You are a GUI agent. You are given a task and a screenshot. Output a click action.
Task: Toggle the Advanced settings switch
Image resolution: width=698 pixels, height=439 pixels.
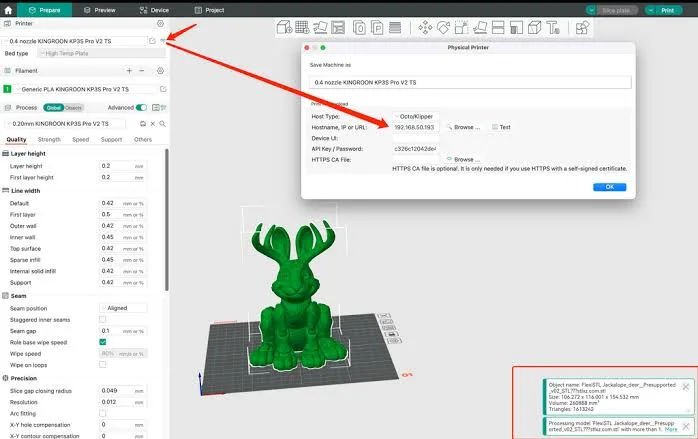pyautogui.click(x=142, y=107)
